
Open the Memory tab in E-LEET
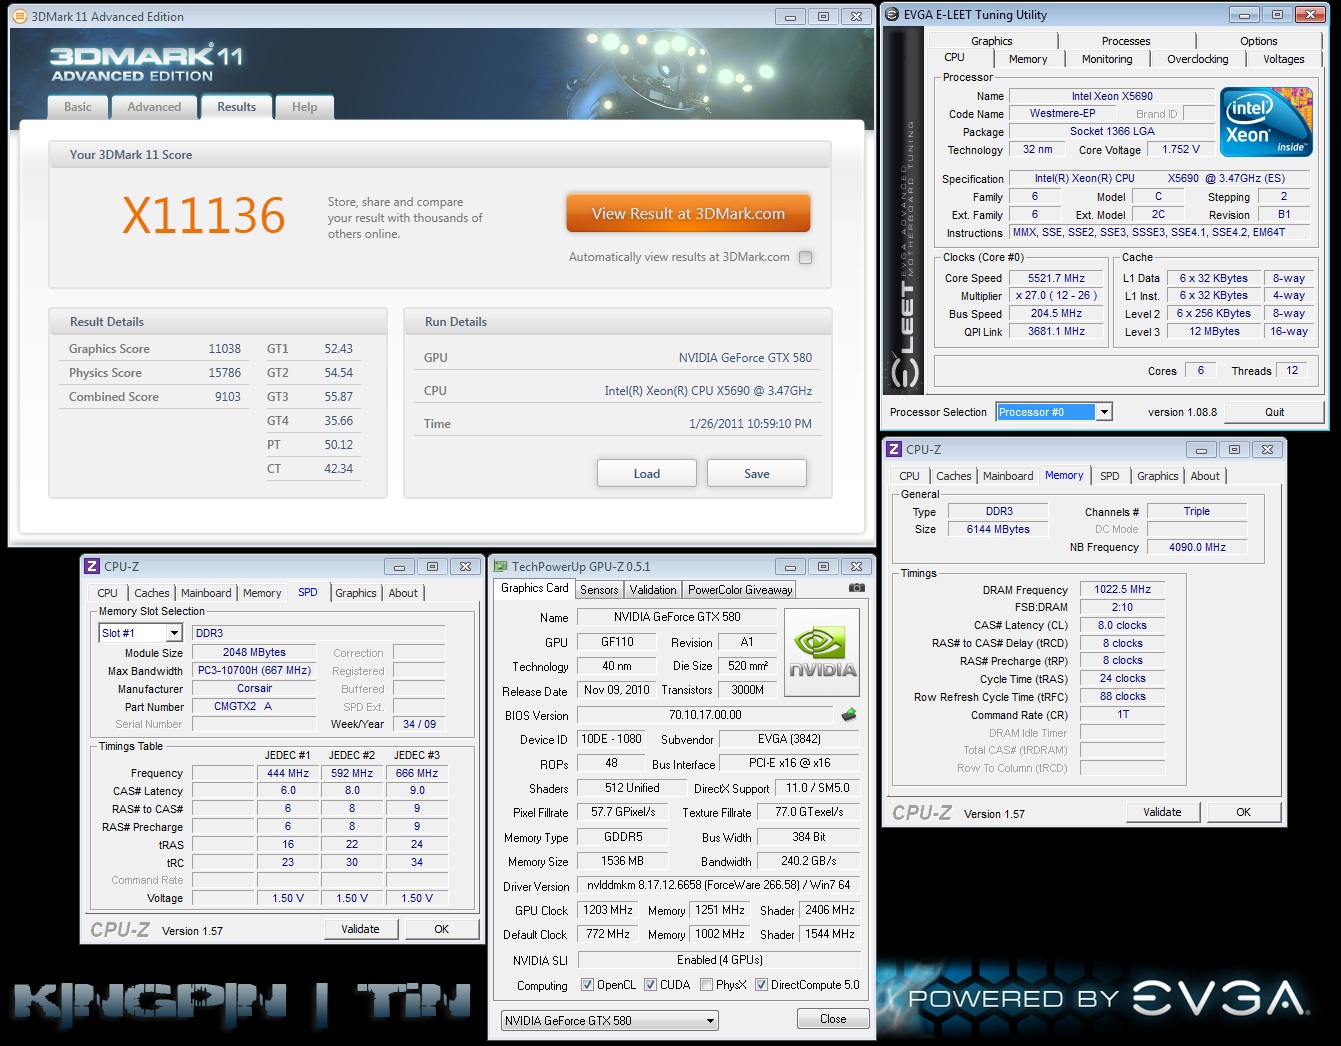(x=1028, y=59)
